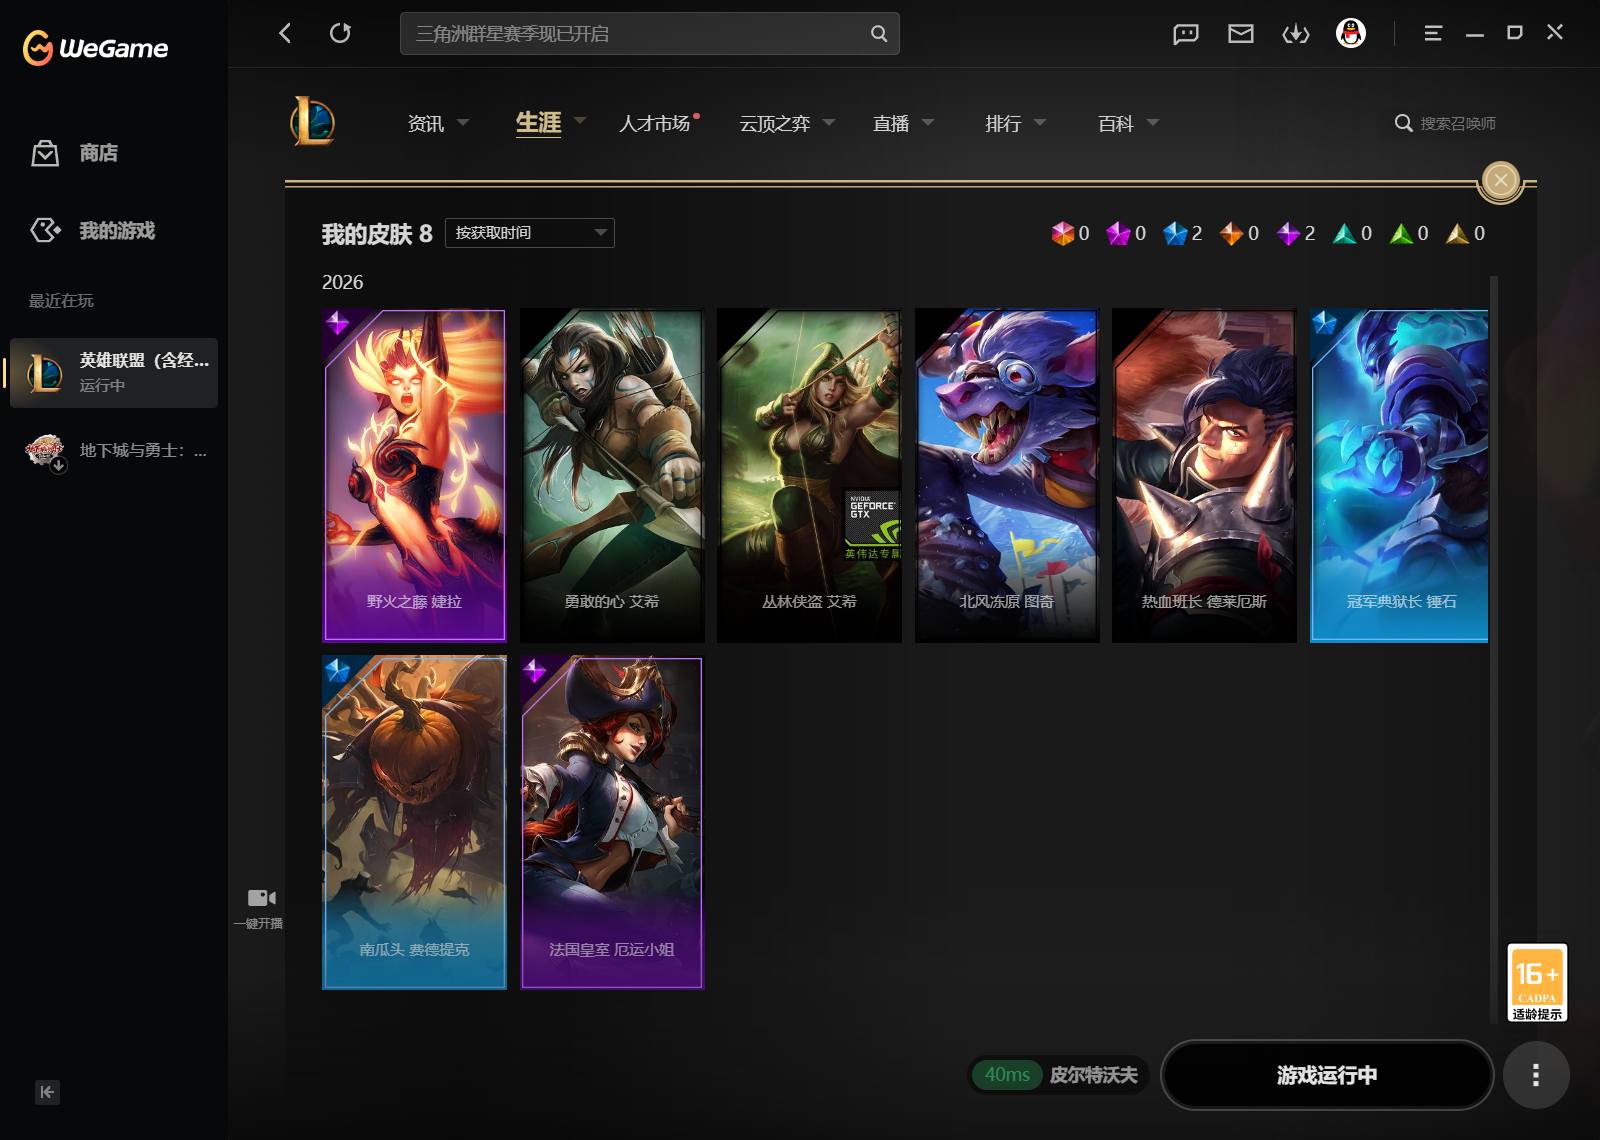1600x1140 pixels.
Task: Open the 勇敢的心 艾希 skin card
Action: tap(612, 475)
